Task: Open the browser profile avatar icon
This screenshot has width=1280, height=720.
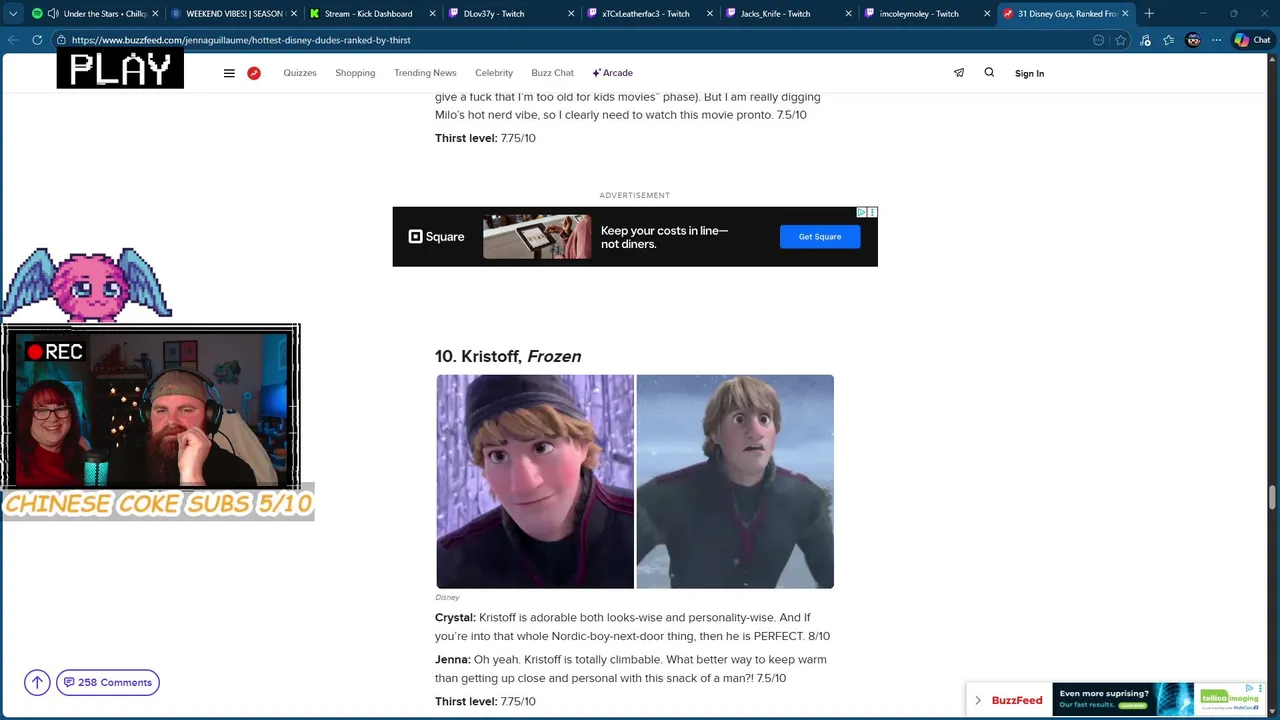Action: click(x=1193, y=40)
